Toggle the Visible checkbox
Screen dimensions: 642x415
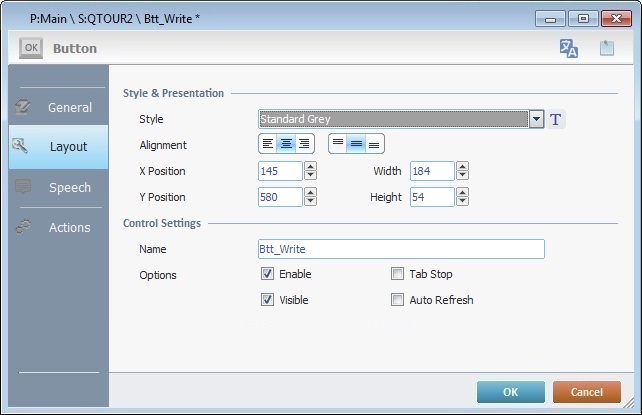coord(267,300)
